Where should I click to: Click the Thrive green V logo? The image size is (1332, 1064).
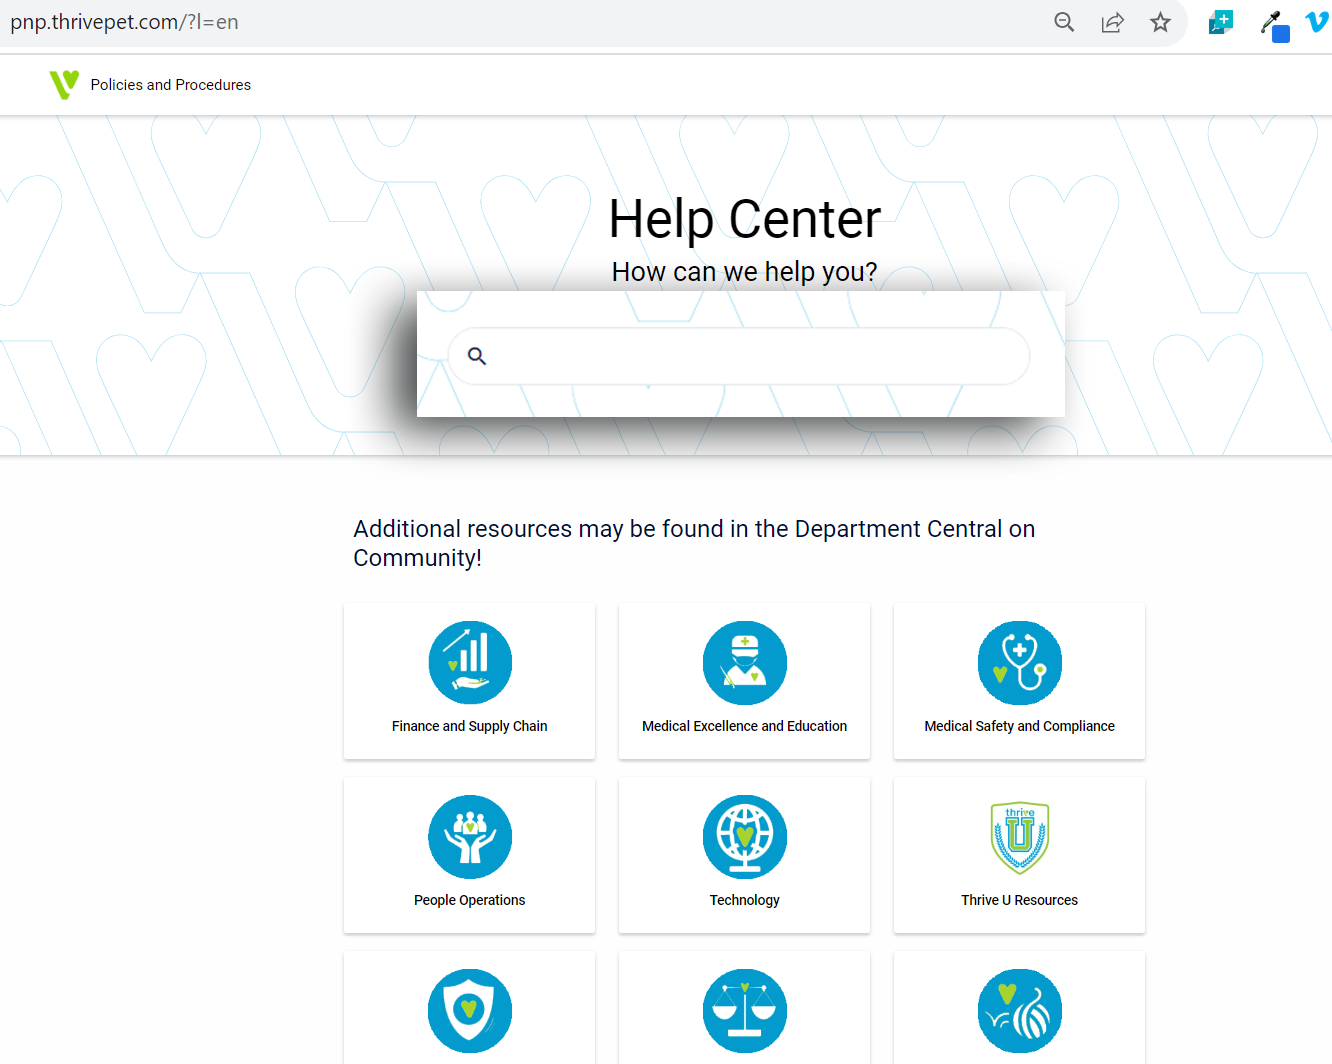pyautogui.click(x=64, y=85)
